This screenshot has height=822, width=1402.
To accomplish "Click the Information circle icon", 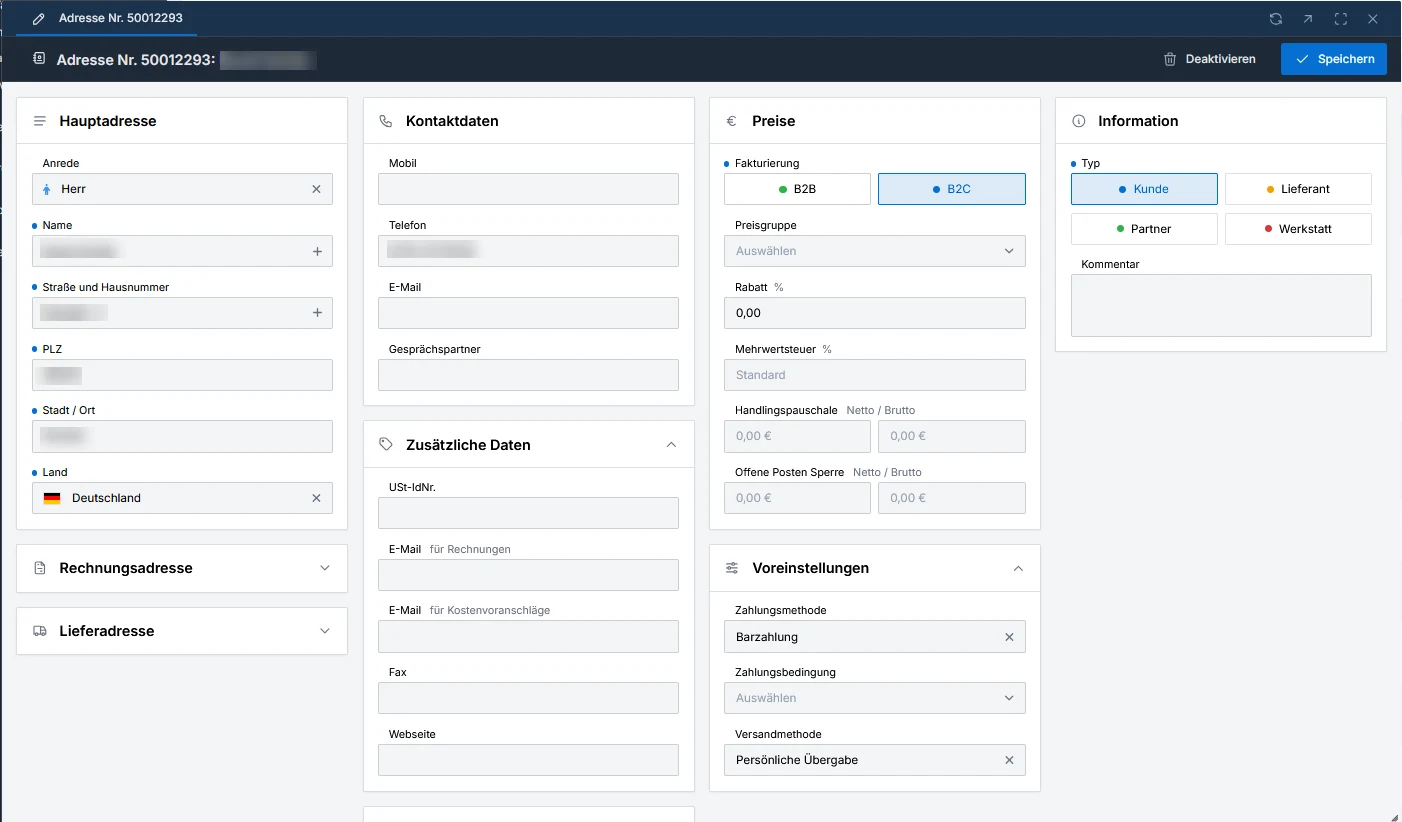I will coord(1079,121).
